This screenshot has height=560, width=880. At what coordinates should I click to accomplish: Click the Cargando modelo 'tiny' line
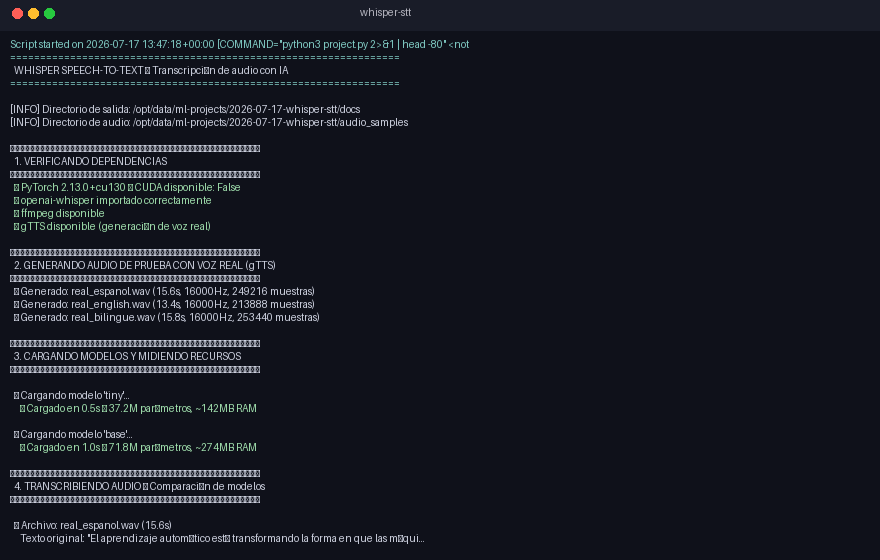pyautogui.click(x=71, y=395)
